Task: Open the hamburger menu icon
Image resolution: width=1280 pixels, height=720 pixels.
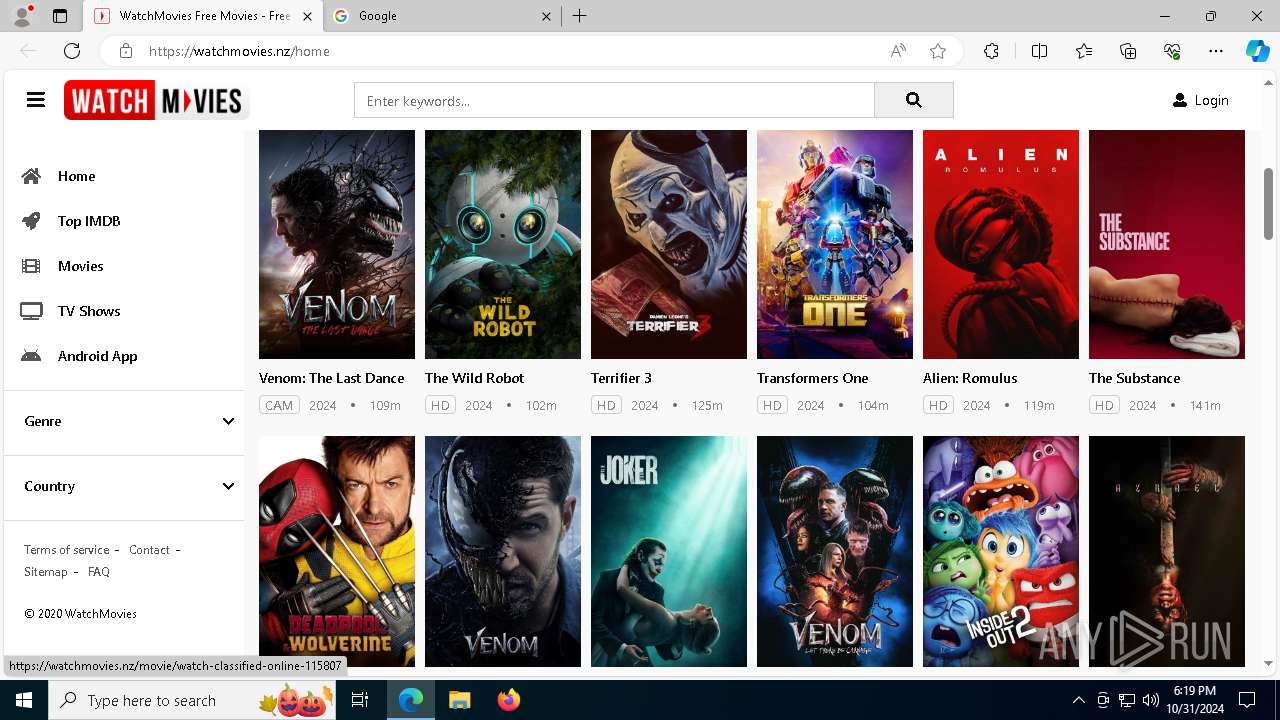Action: [36, 100]
